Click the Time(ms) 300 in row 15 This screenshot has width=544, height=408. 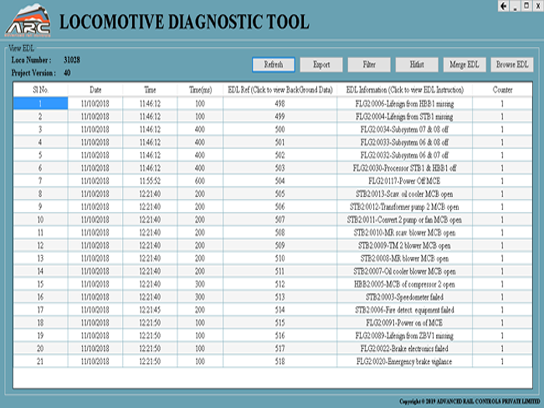(x=200, y=284)
